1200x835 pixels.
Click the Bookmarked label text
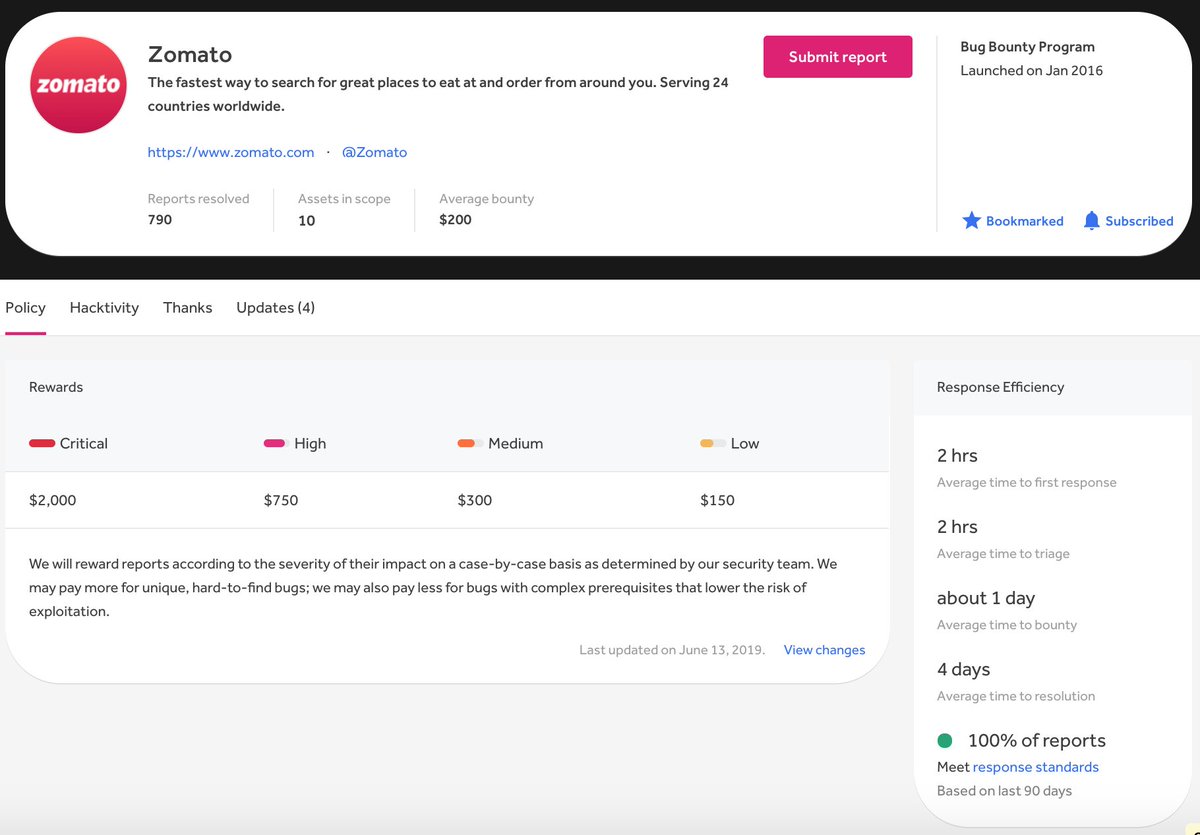click(1024, 221)
